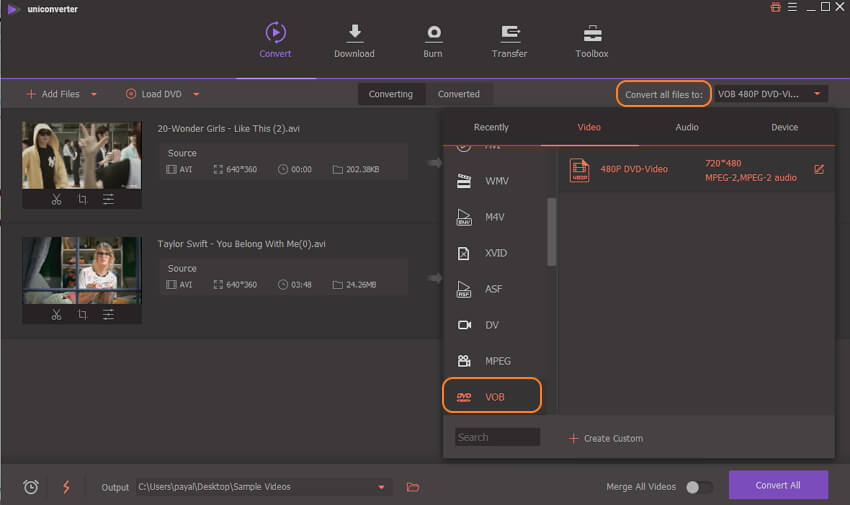850x505 pixels.
Task: Switch to the Recently tab
Action: tap(491, 127)
